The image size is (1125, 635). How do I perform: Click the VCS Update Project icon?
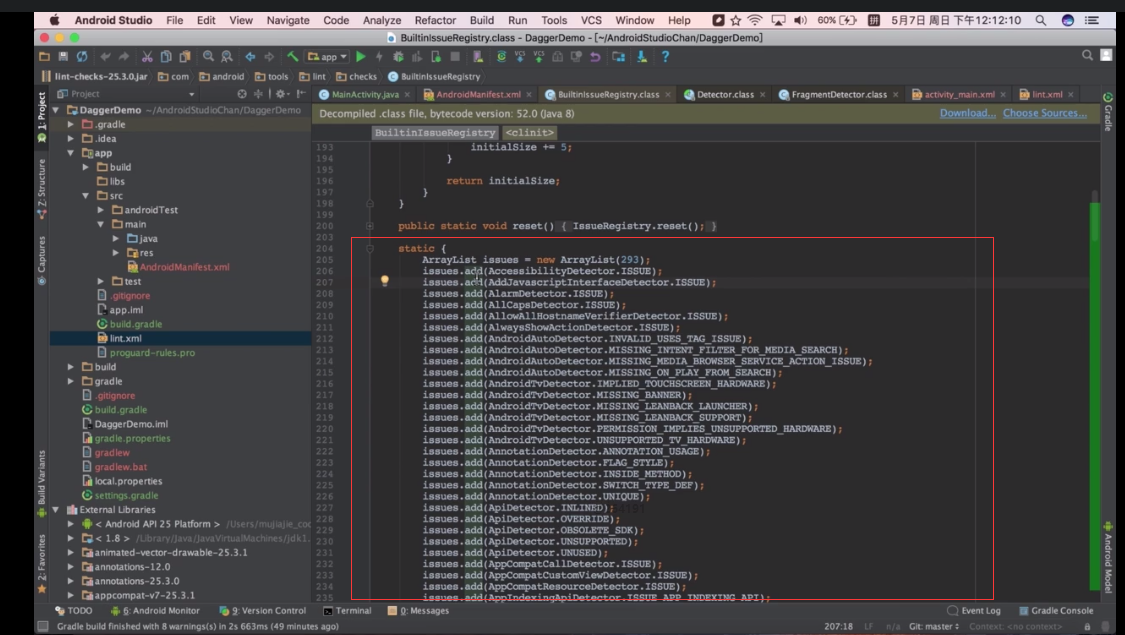pyautogui.click(x=519, y=57)
